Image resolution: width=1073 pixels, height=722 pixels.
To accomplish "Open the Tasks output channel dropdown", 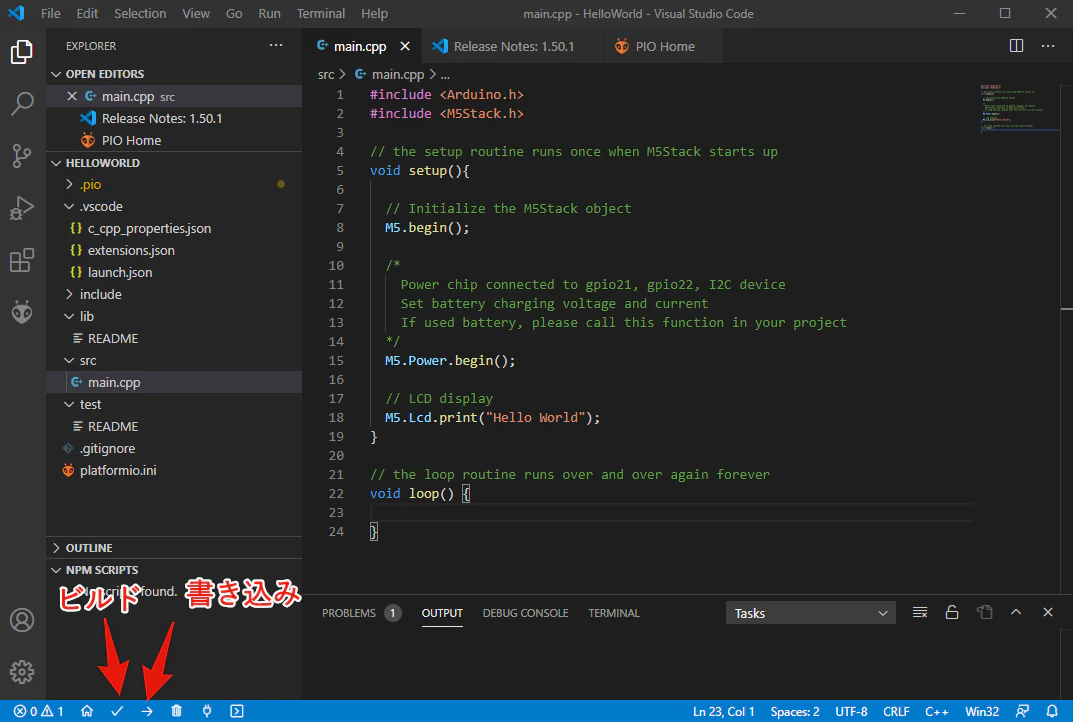I will (x=810, y=613).
